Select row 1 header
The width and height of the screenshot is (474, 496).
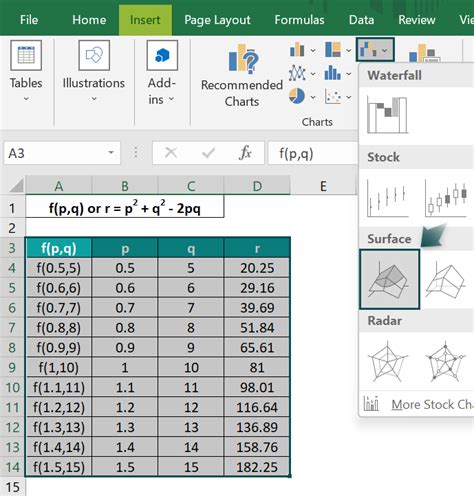pos(12,208)
